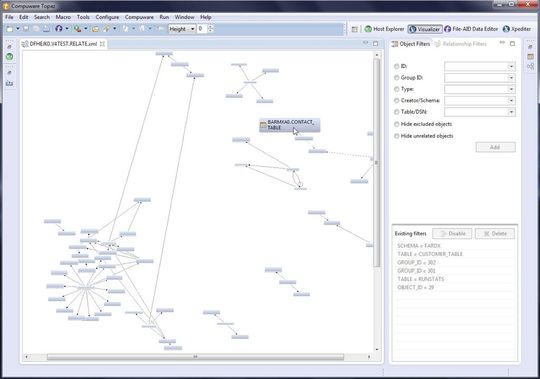The image size is (540, 379).
Task: Open the Window menu
Action: (185, 17)
